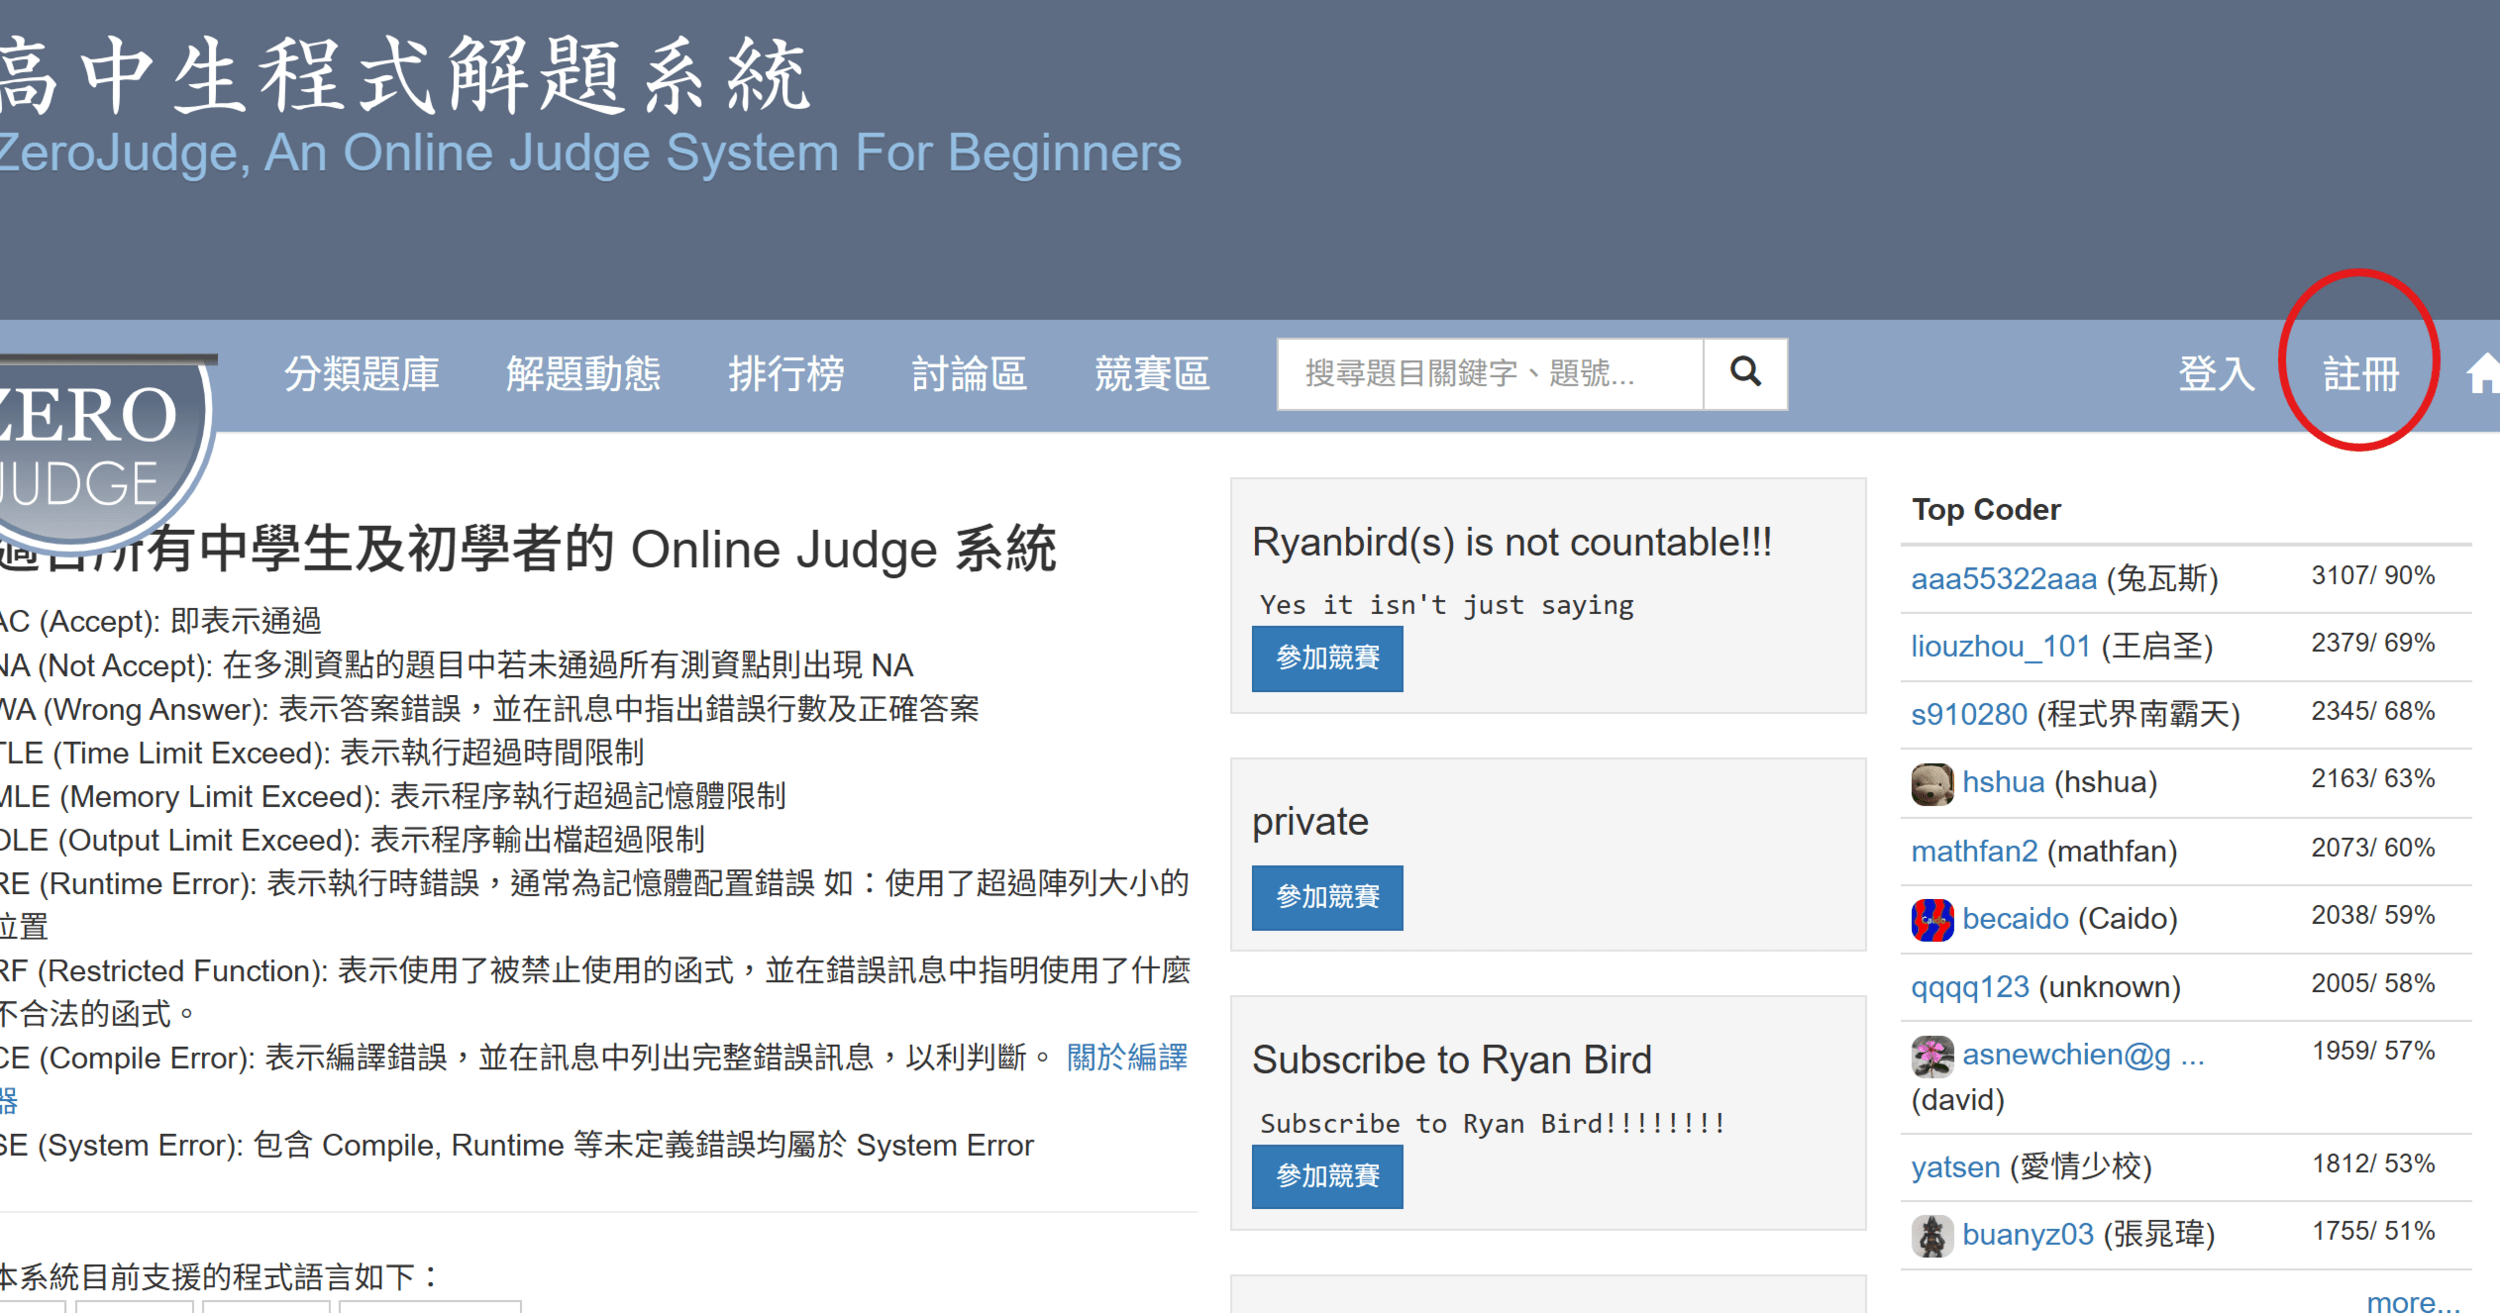Join the Ryanbird(s) is not countable contest

click(x=1327, y=658)
